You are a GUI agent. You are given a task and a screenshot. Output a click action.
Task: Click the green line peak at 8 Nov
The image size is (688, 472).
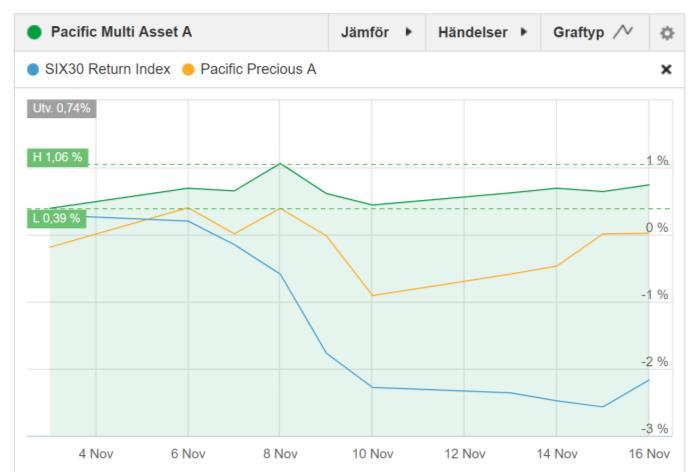click(280, 164)
